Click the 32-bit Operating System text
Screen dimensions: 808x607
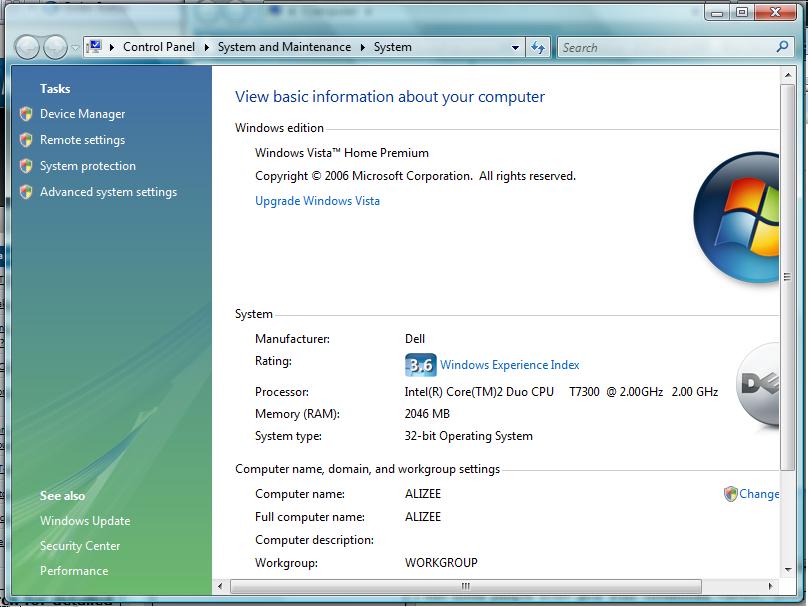468,436
